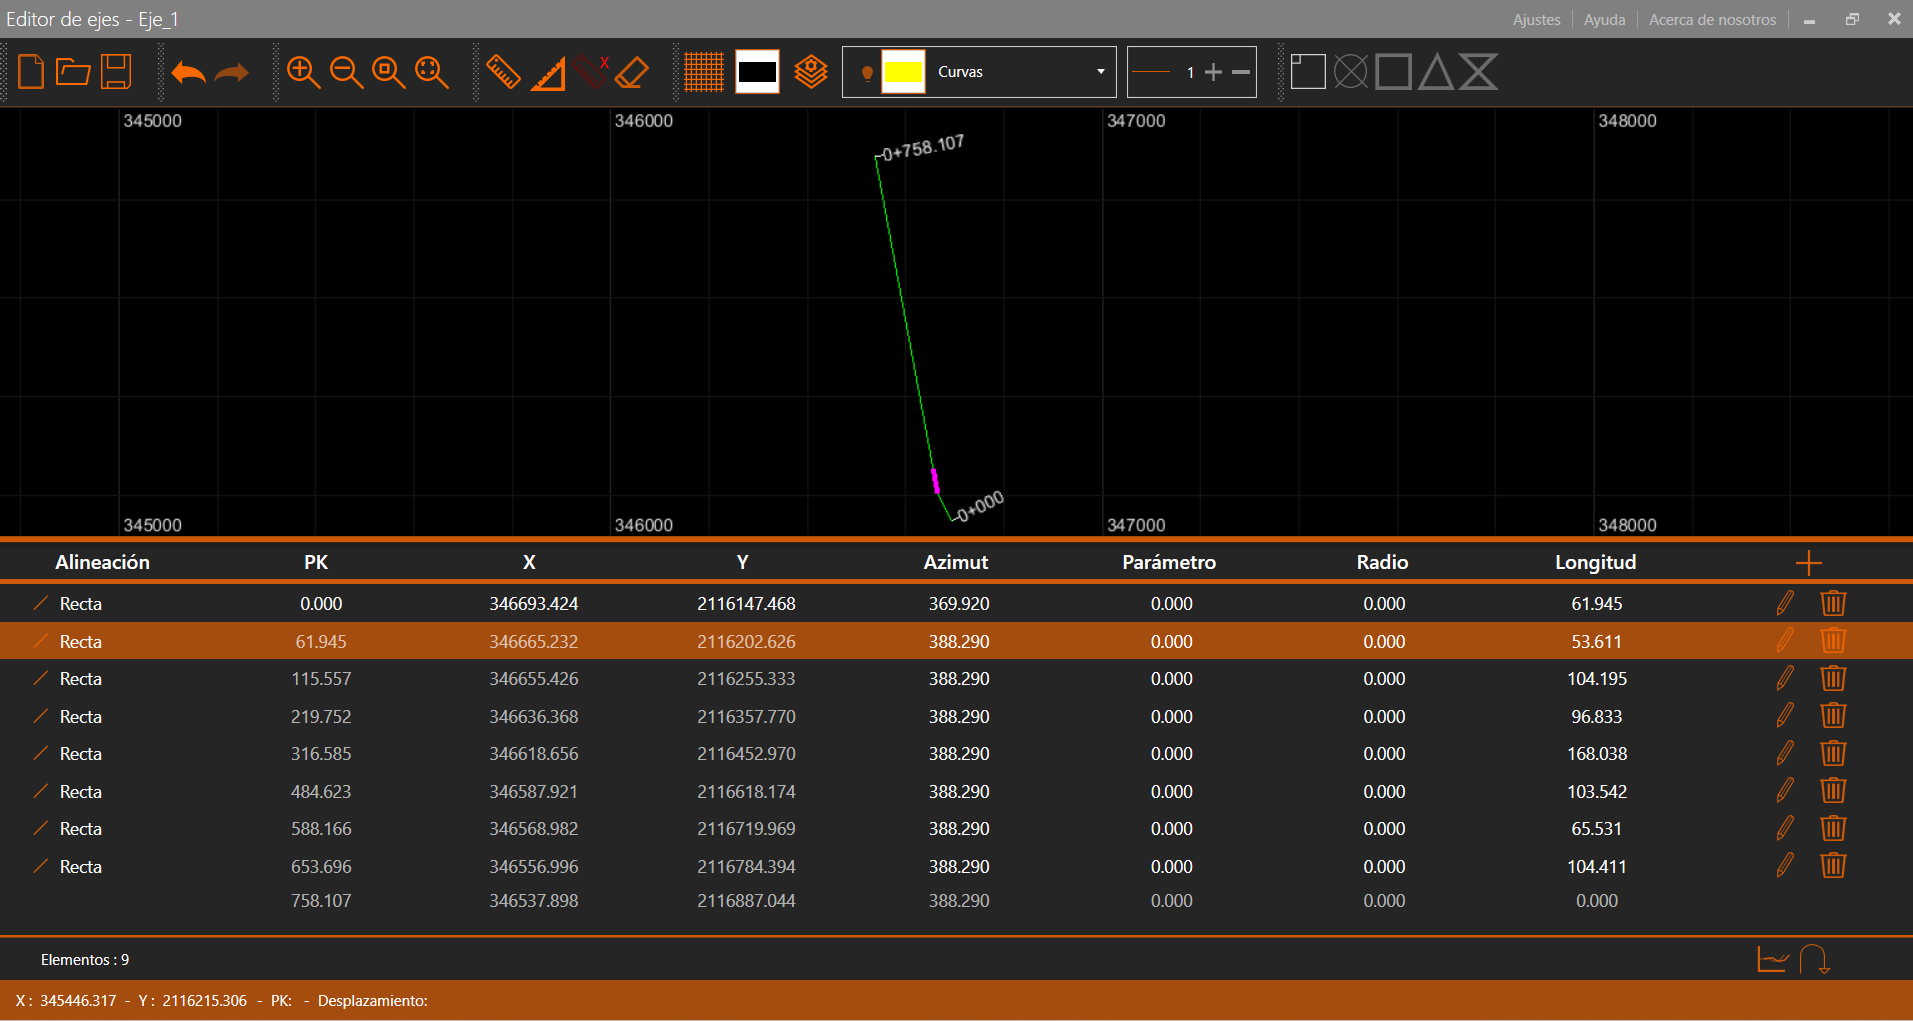Delete the Recta at PK 219.752
The image size is (1913, 1021).
coord(1833,715)
